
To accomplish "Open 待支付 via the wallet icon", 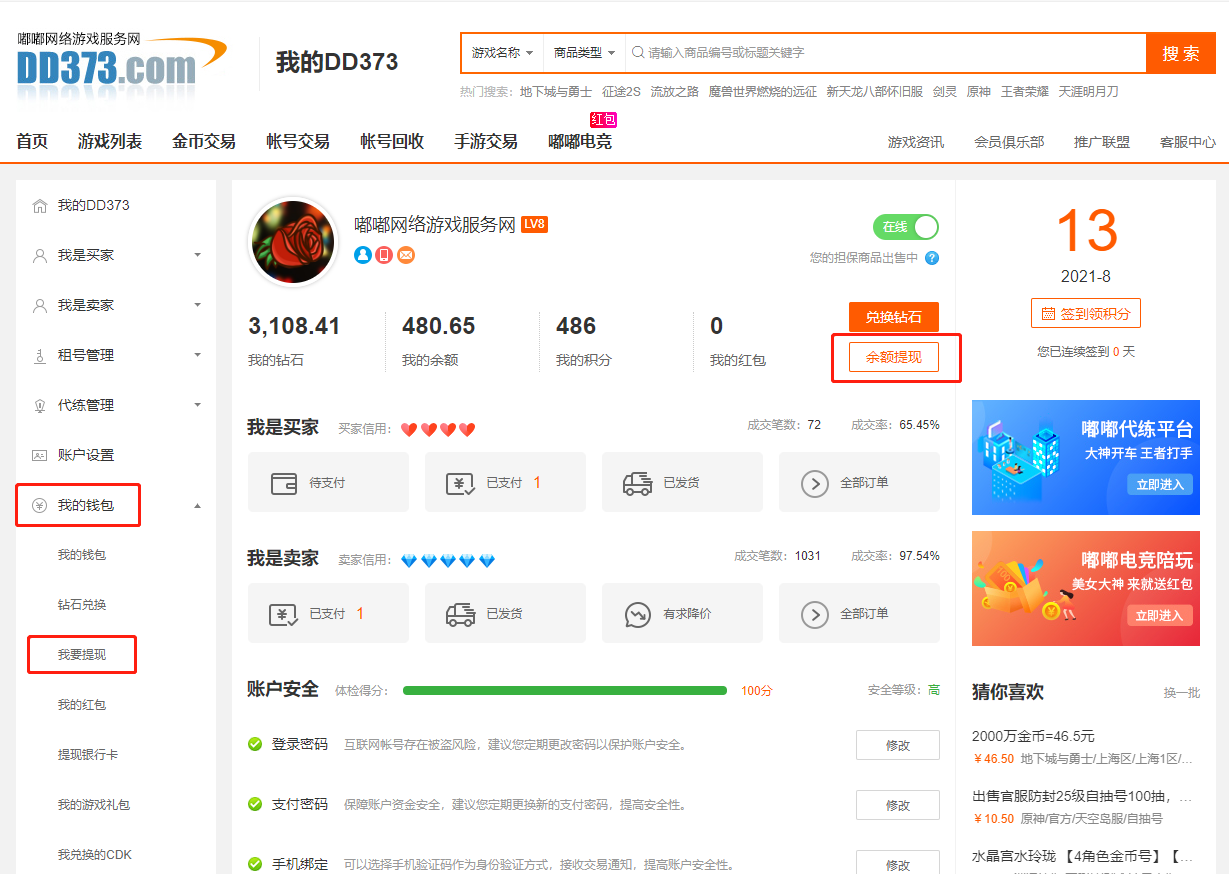I will pyautogui.click(x=284, y=482).
